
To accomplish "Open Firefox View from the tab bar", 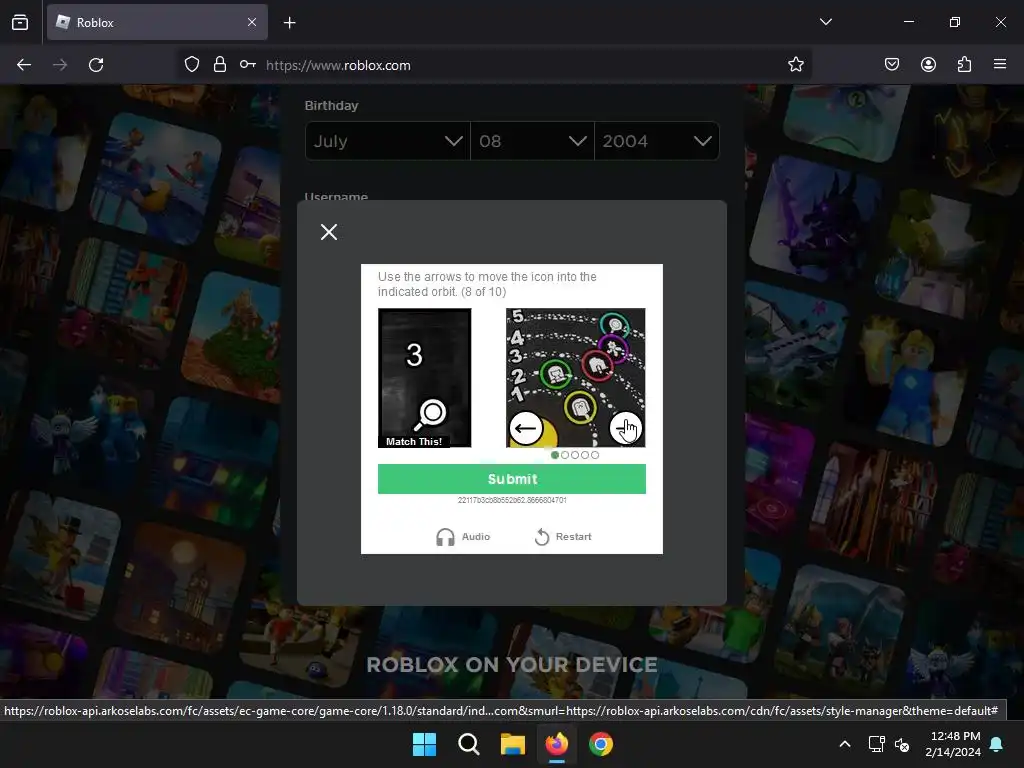I will 20,22.
